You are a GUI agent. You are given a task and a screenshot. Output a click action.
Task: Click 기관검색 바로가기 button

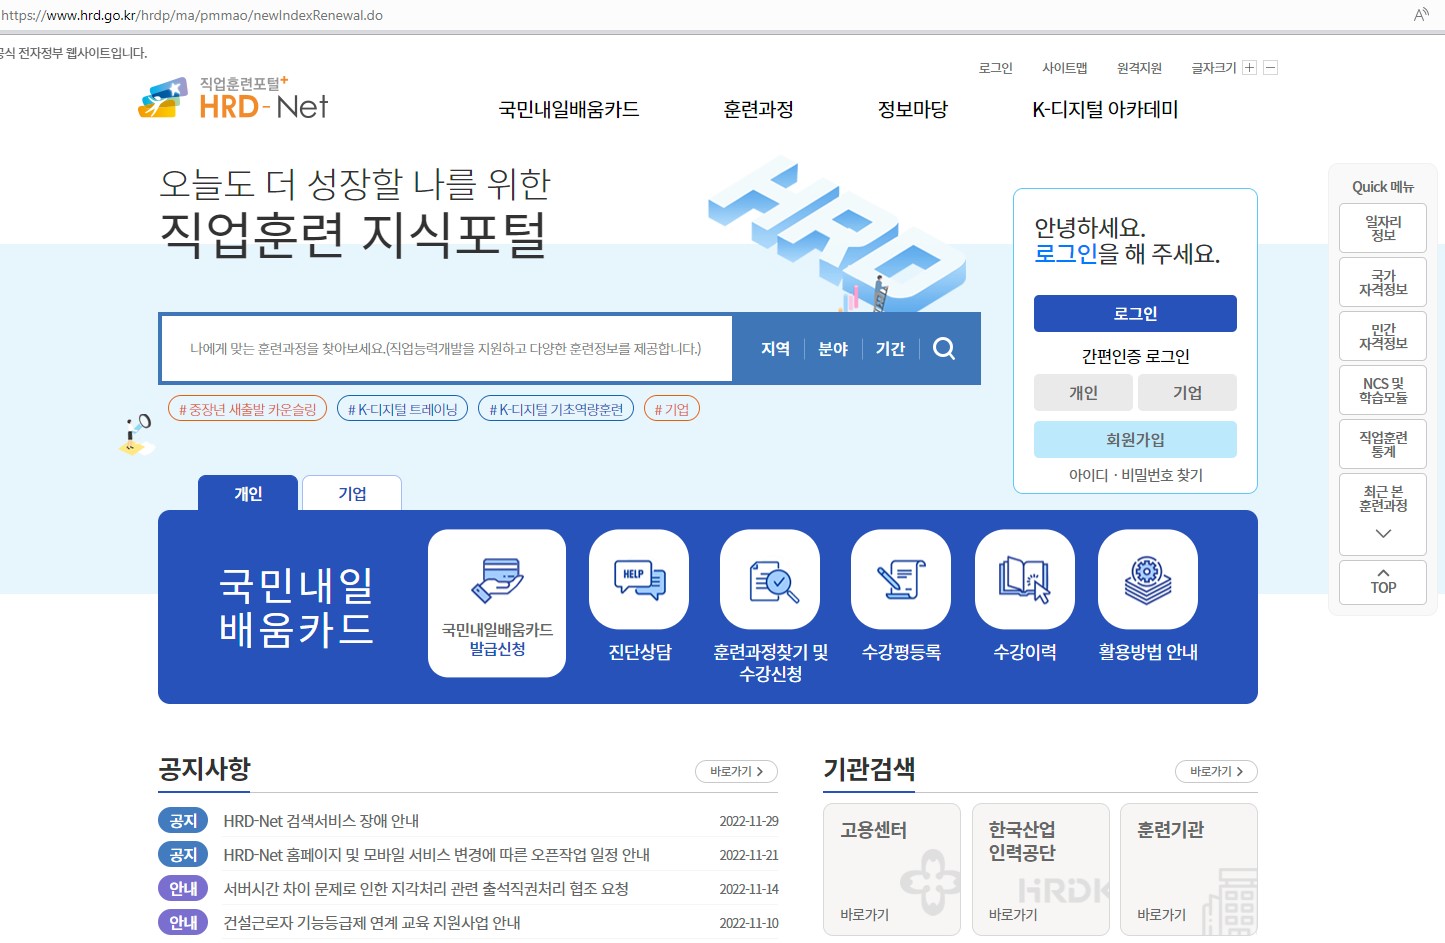pos(1216,772)
